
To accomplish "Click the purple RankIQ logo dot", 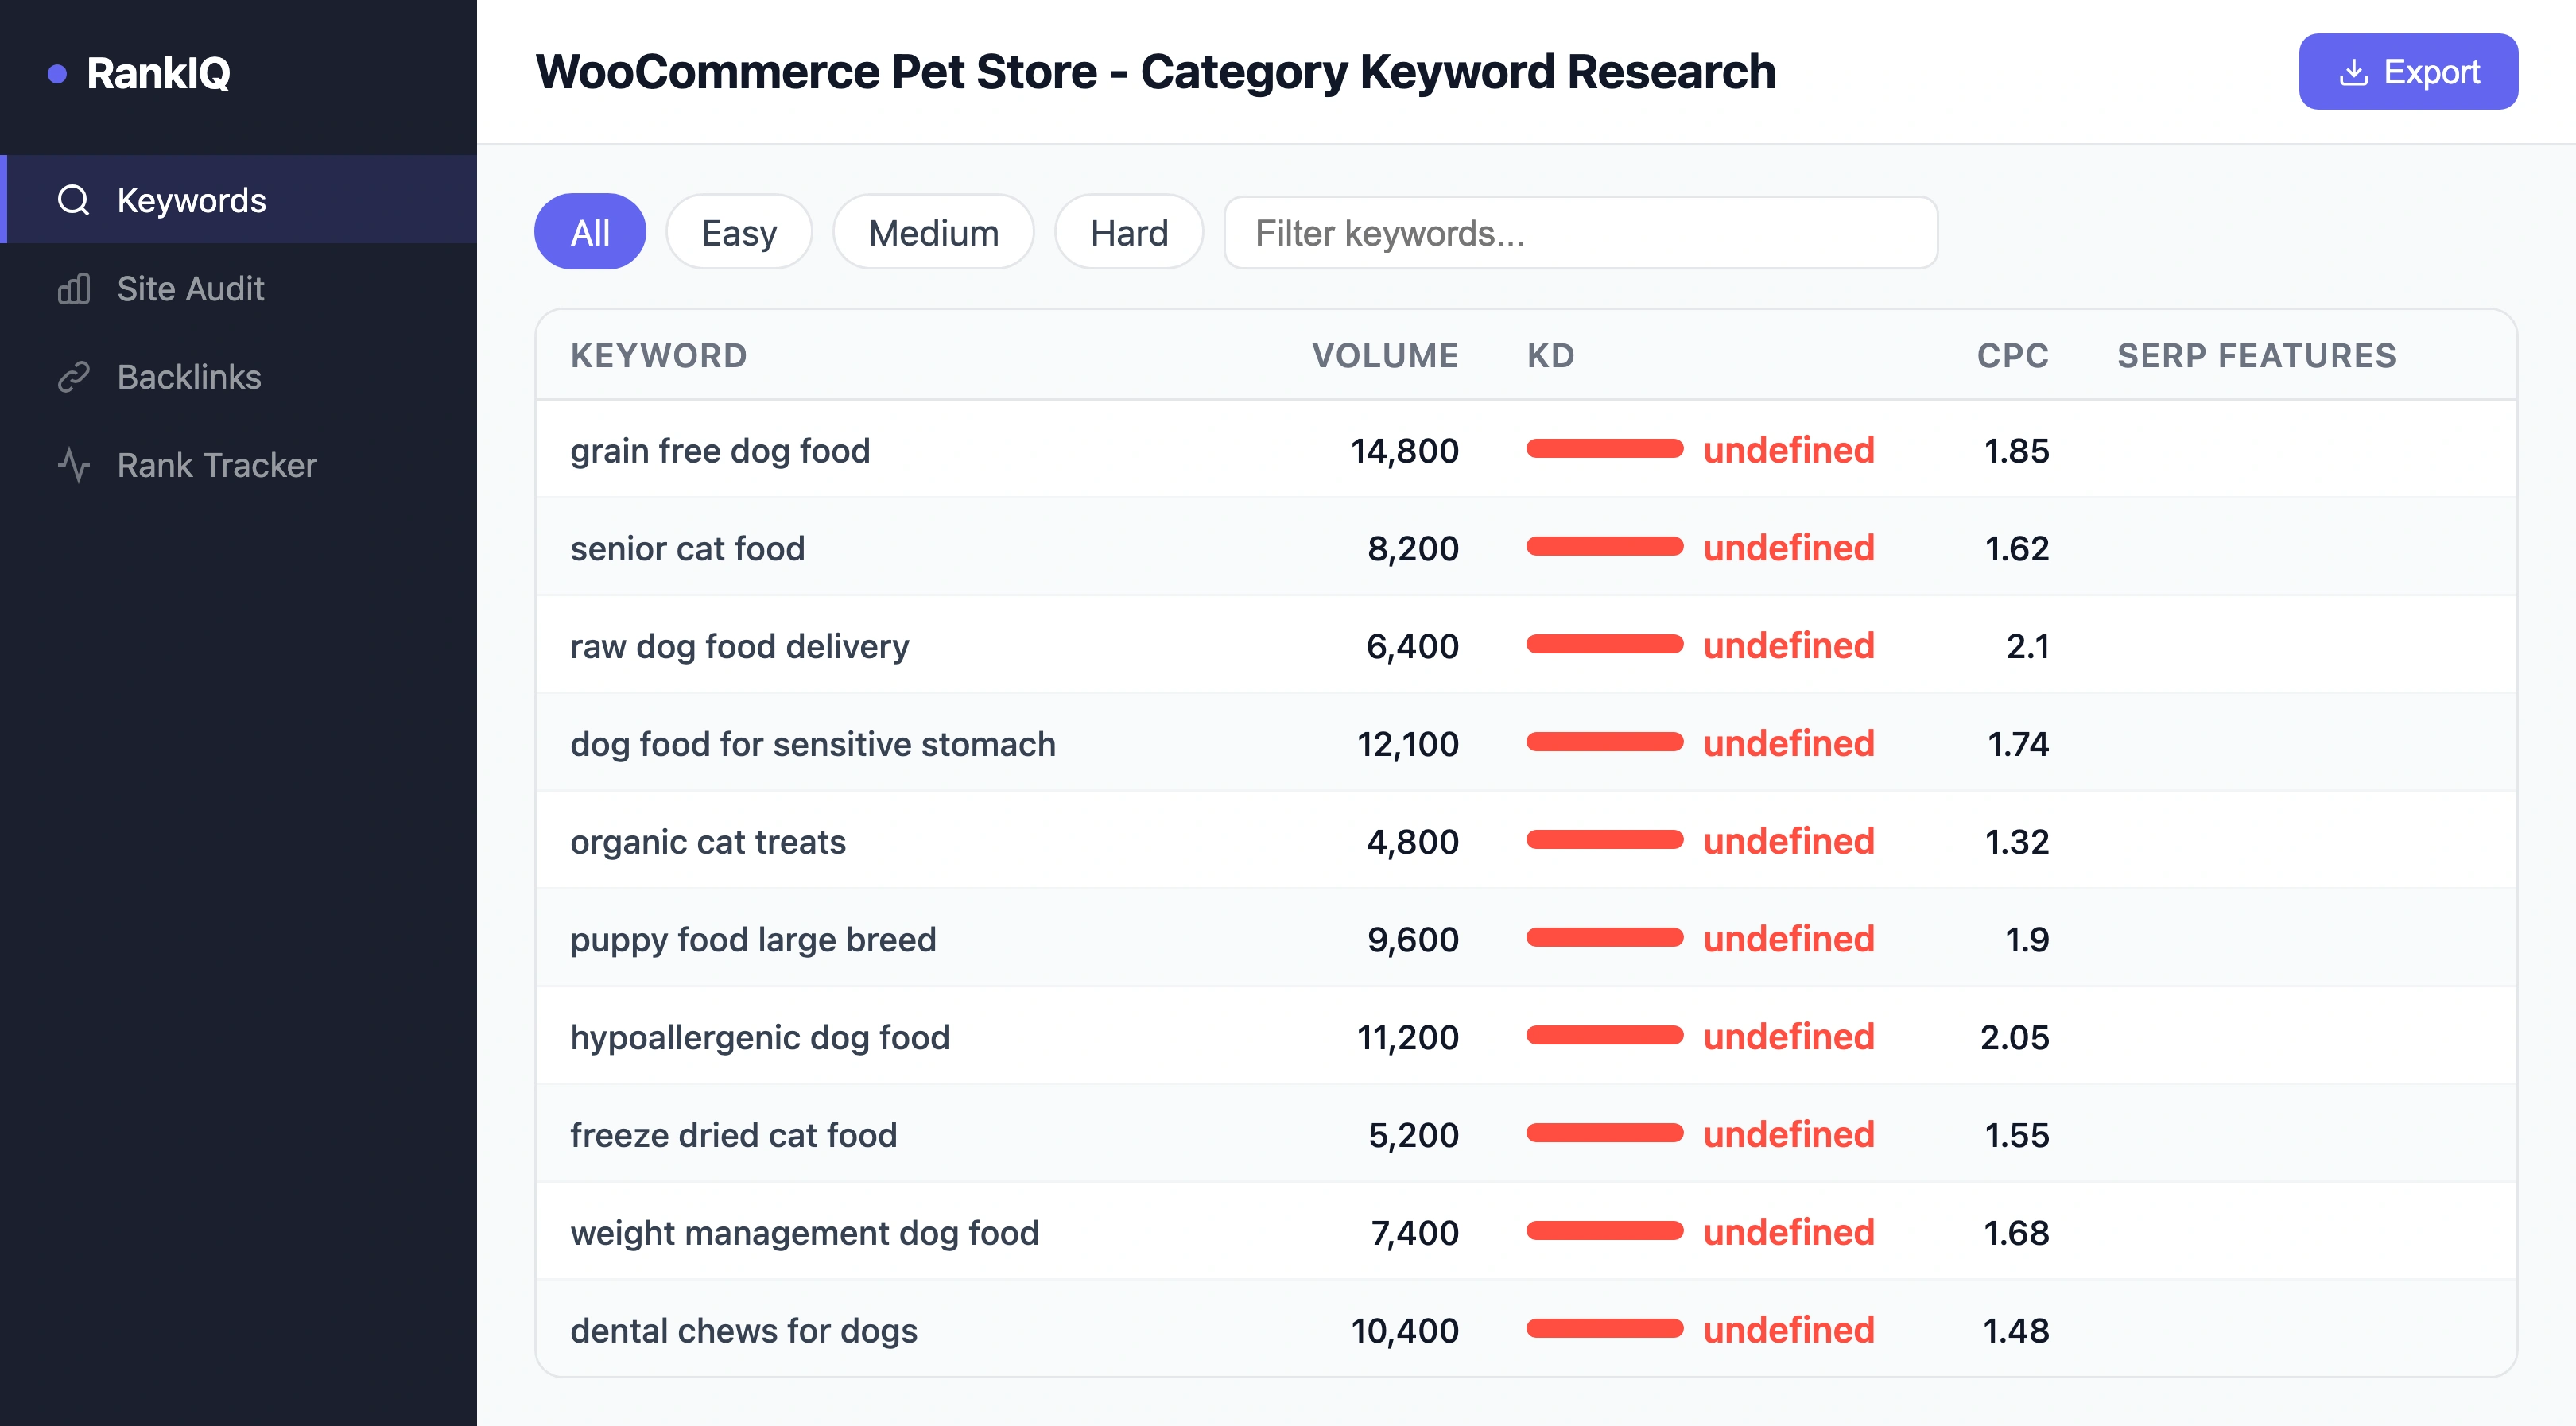I will pos(58,72).
